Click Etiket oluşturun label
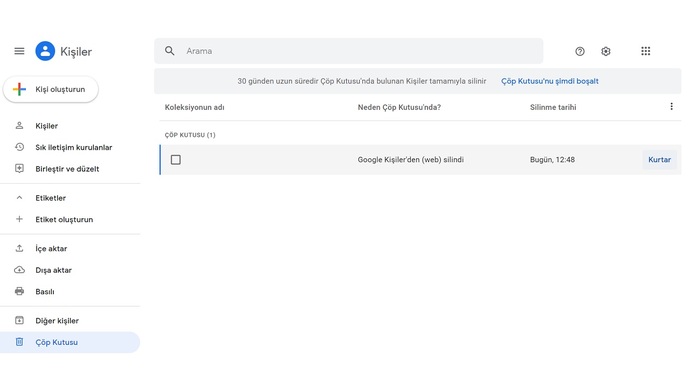This screenshot has height=388, width=690. coord(64,220)
